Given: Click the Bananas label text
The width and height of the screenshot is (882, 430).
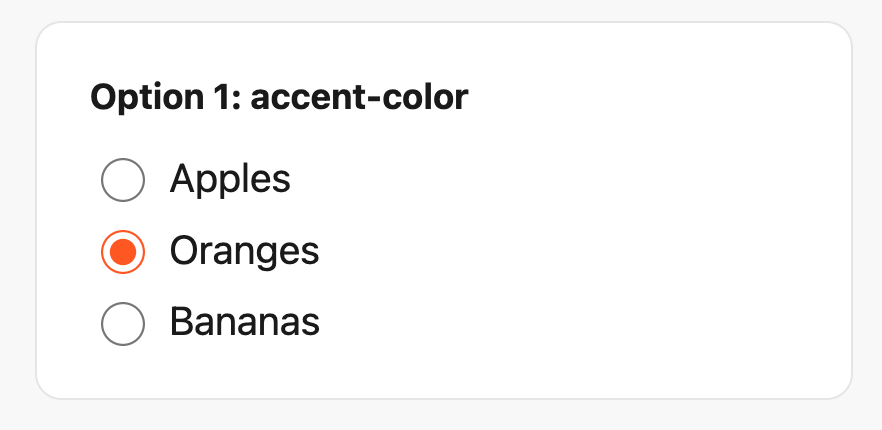Looking at the screenshot, I should [x=244, y=323].
